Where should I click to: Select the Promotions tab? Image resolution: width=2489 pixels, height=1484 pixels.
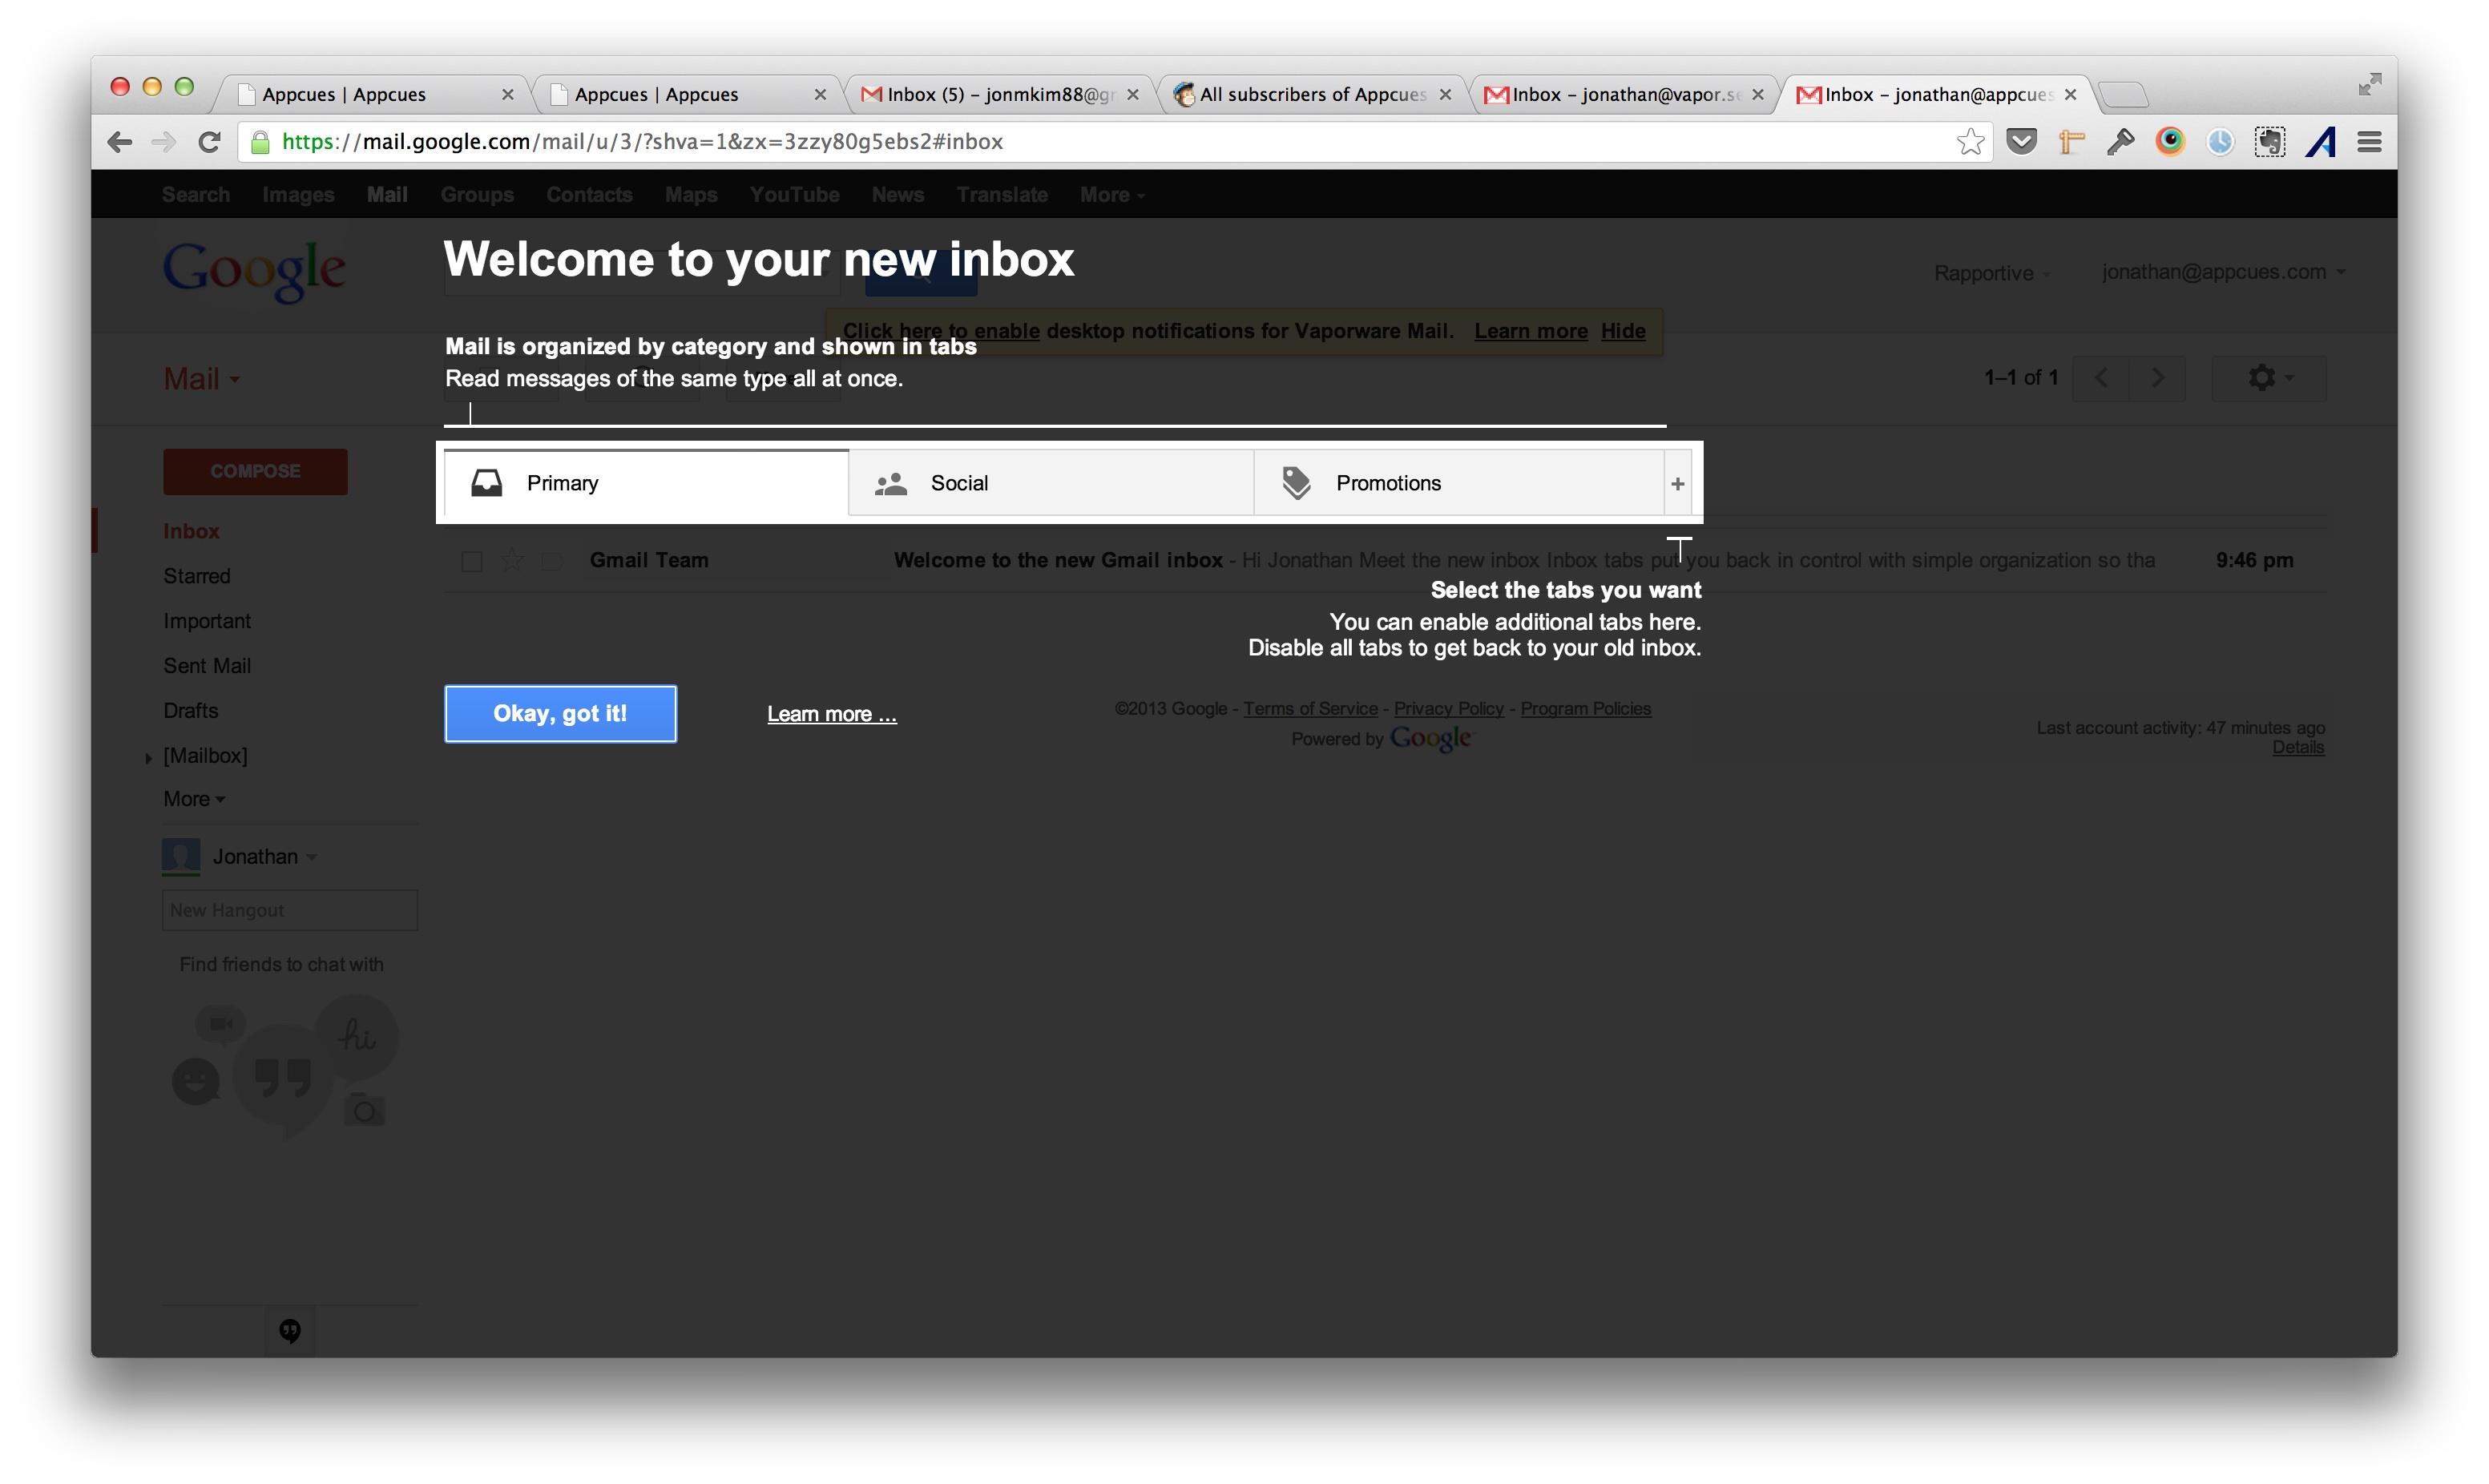point(1459,483)
